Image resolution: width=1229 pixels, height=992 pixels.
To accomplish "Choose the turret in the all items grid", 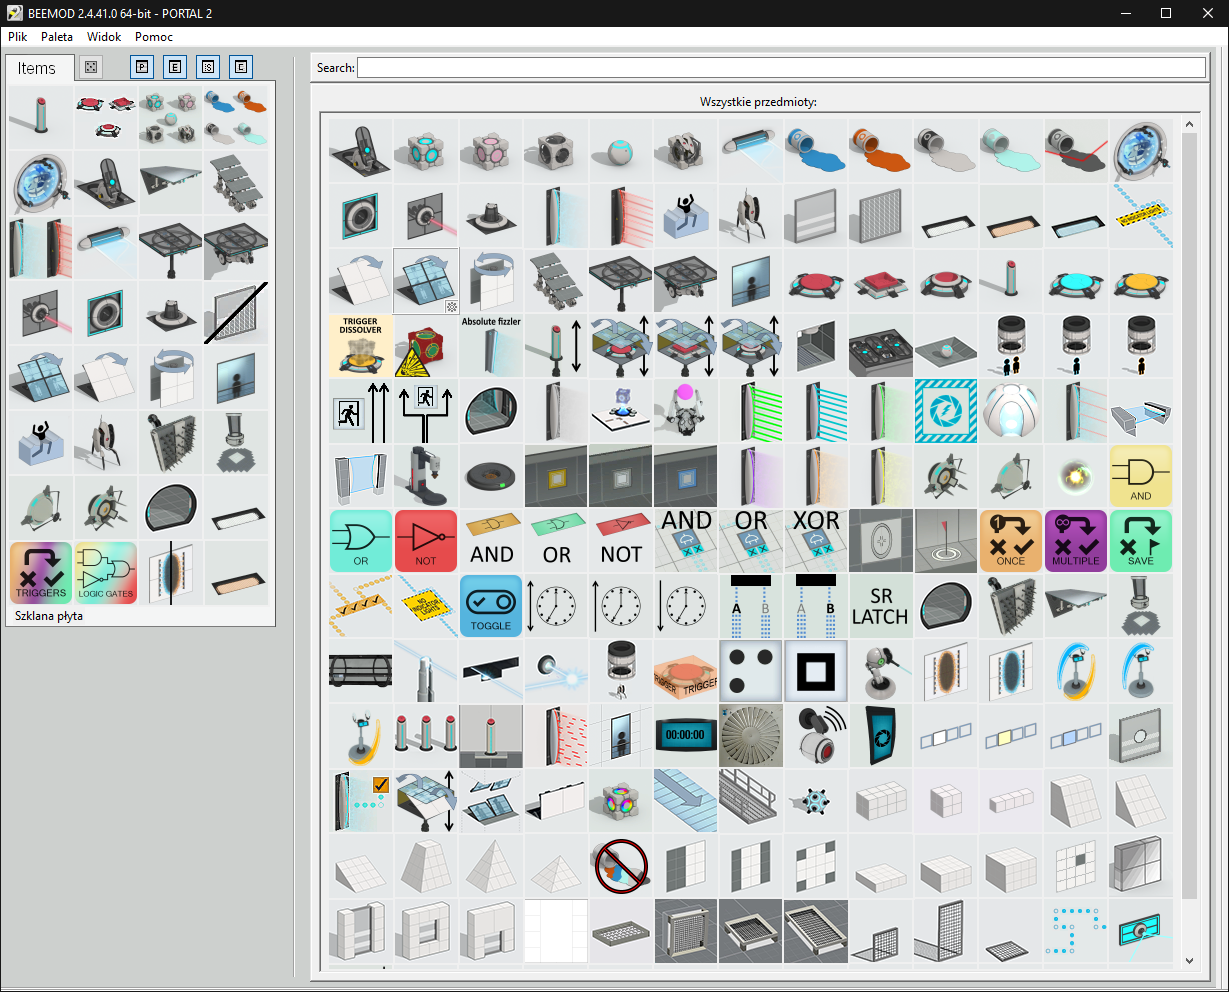I will (x=751, y=216).
